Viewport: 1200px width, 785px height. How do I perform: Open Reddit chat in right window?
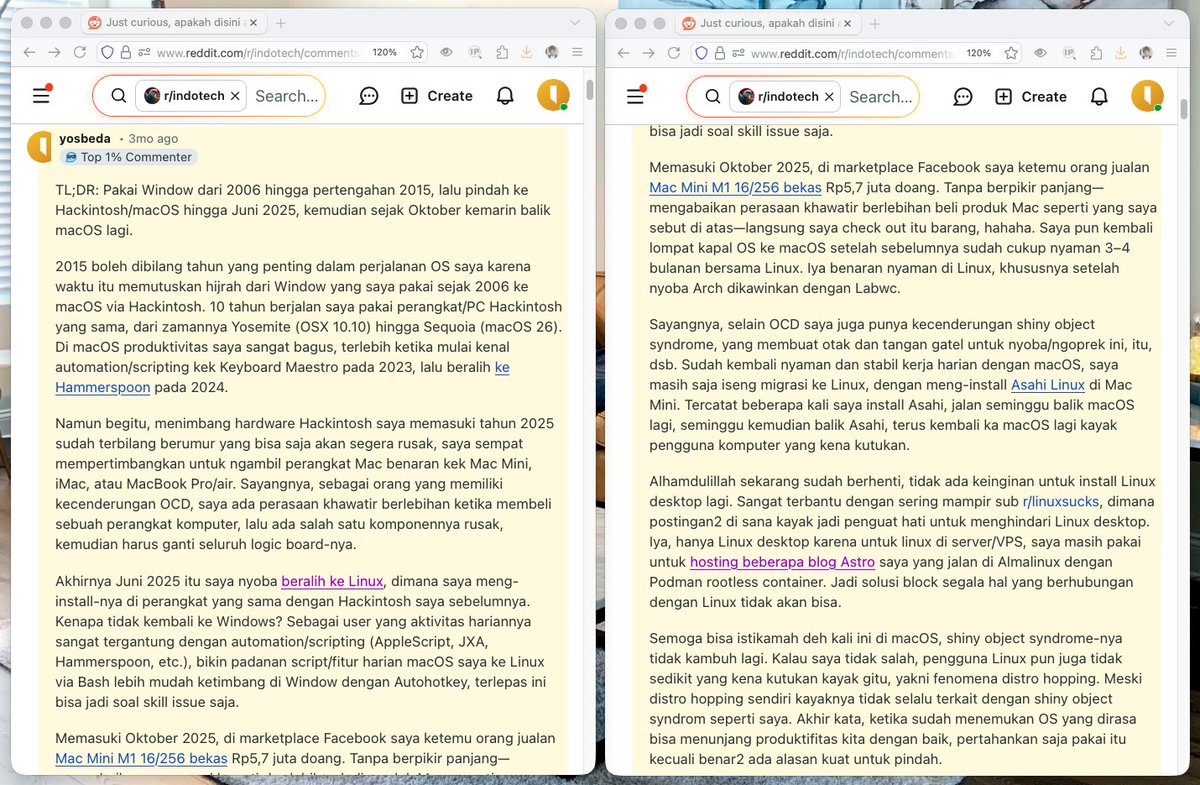point(963,96)
